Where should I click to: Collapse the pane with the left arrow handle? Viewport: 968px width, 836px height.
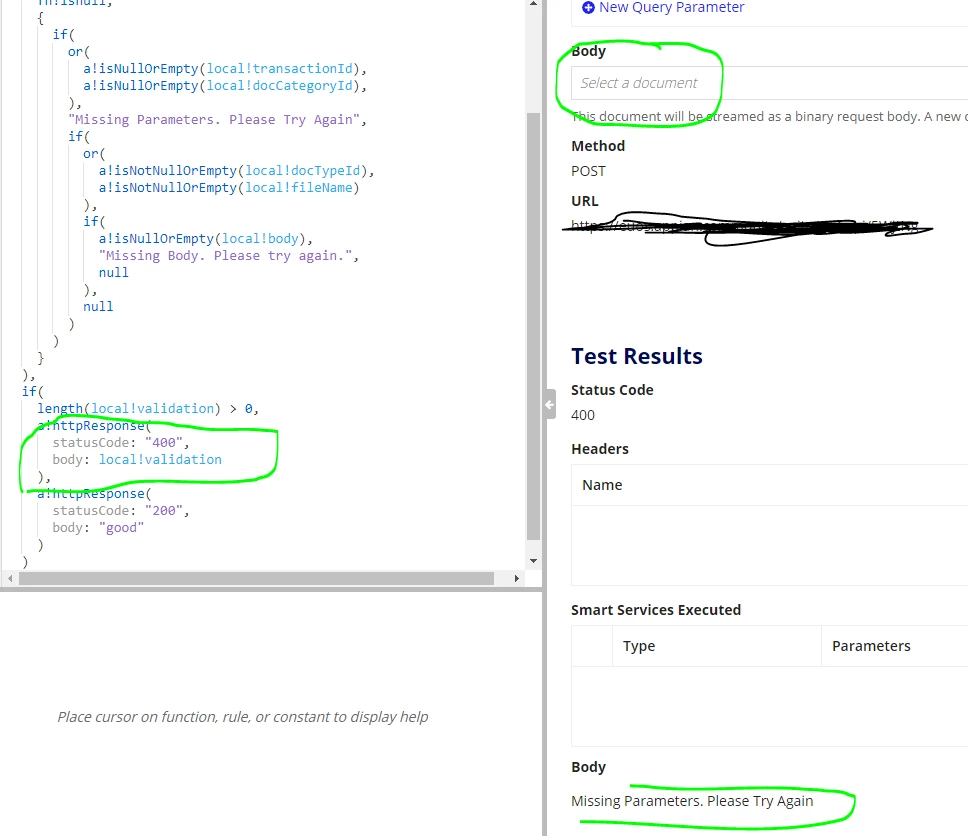point(549,405)
